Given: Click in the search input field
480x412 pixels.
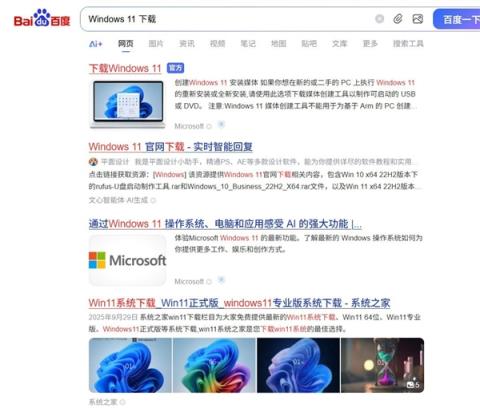Looking at the screenshot, I should point(227,19).
